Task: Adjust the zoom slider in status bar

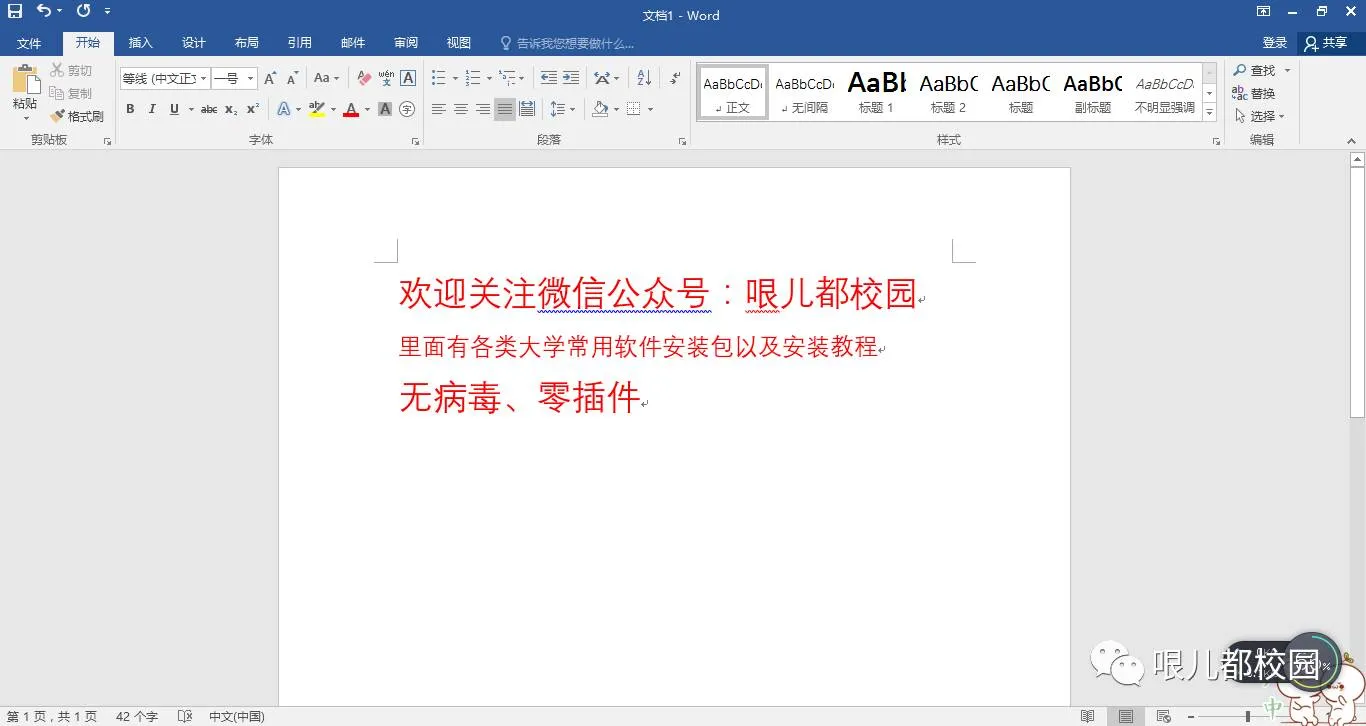Action: coord(1248,716)
